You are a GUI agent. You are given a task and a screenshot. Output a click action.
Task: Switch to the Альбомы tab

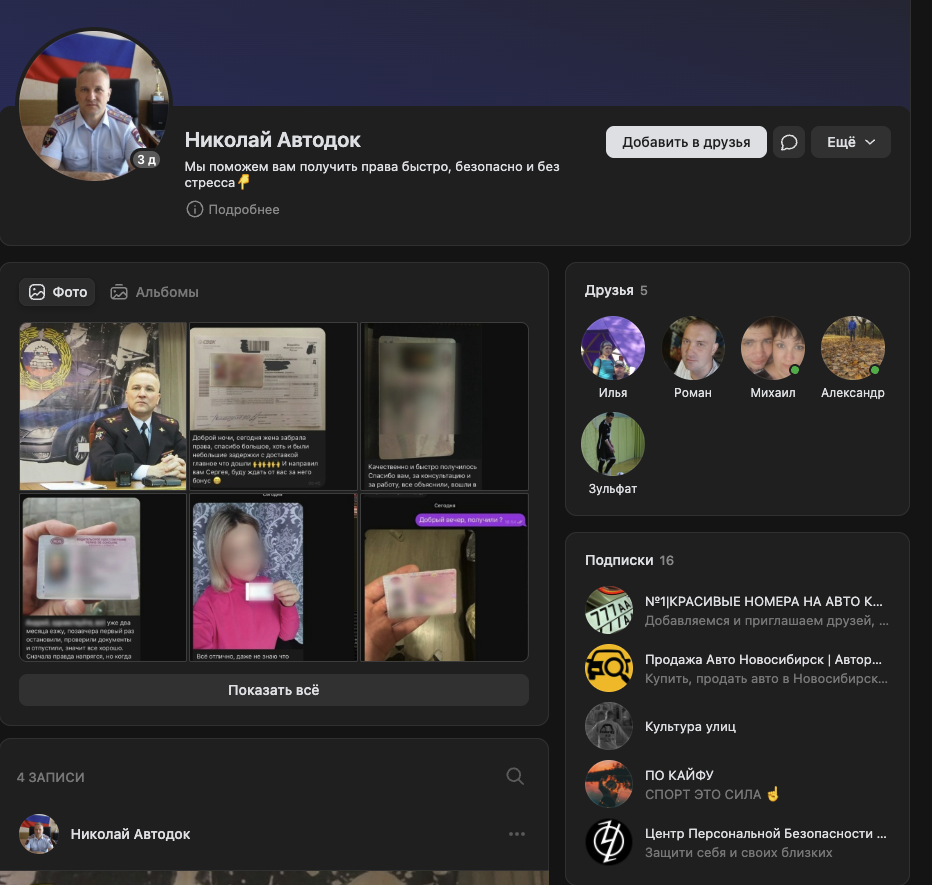[x=154, y=292]
